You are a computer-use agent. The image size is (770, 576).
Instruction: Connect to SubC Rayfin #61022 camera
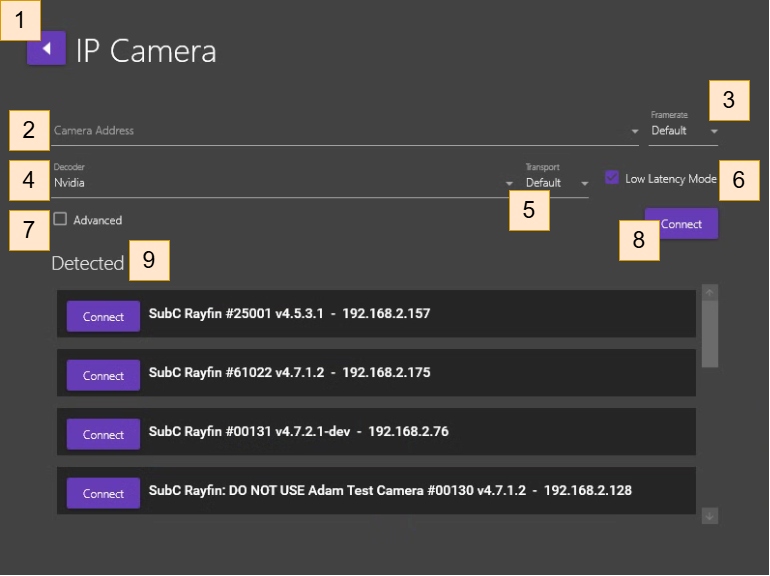103,375
